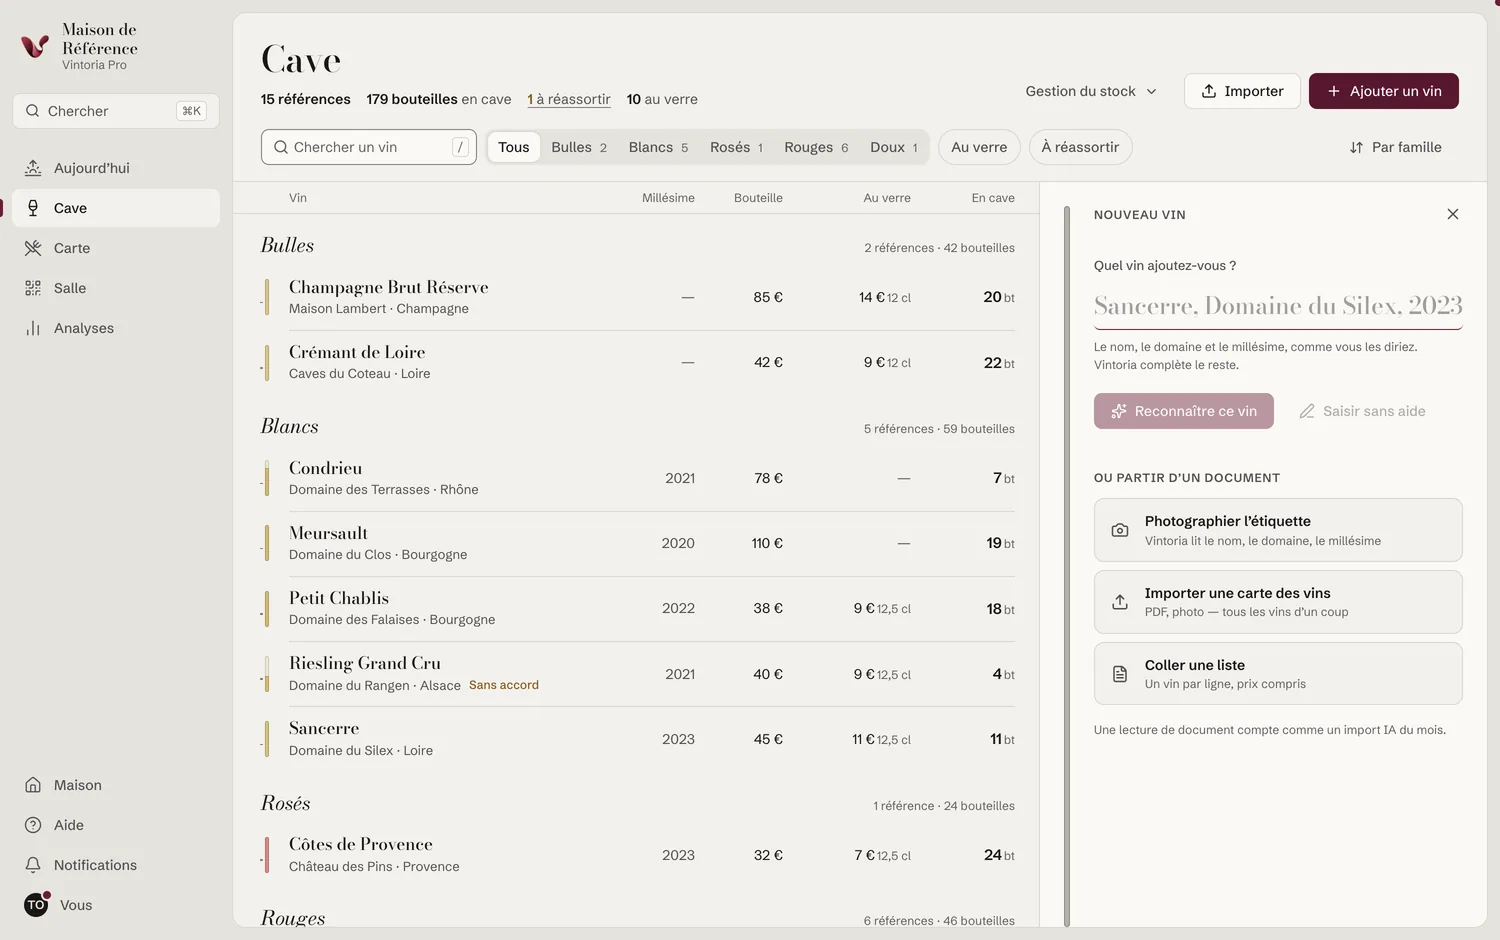Select the Crémant de Loire wine
The image size is (1500, 940).
coord(638,362)
